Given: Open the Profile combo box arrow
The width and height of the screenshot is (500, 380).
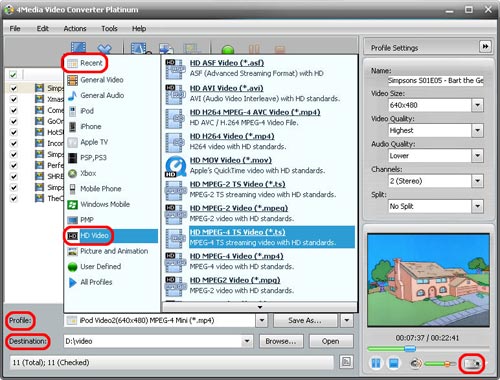Looking at the screenshot, I should tap(262, 321).
